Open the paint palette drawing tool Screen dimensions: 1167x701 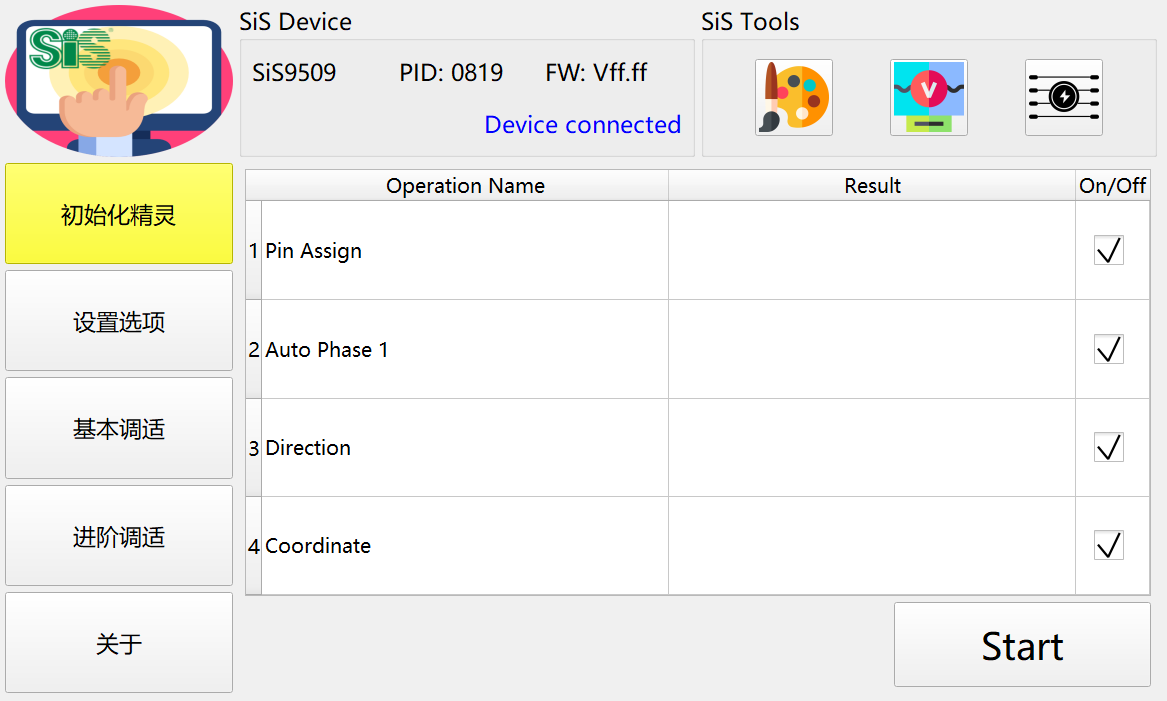[793, 98]
